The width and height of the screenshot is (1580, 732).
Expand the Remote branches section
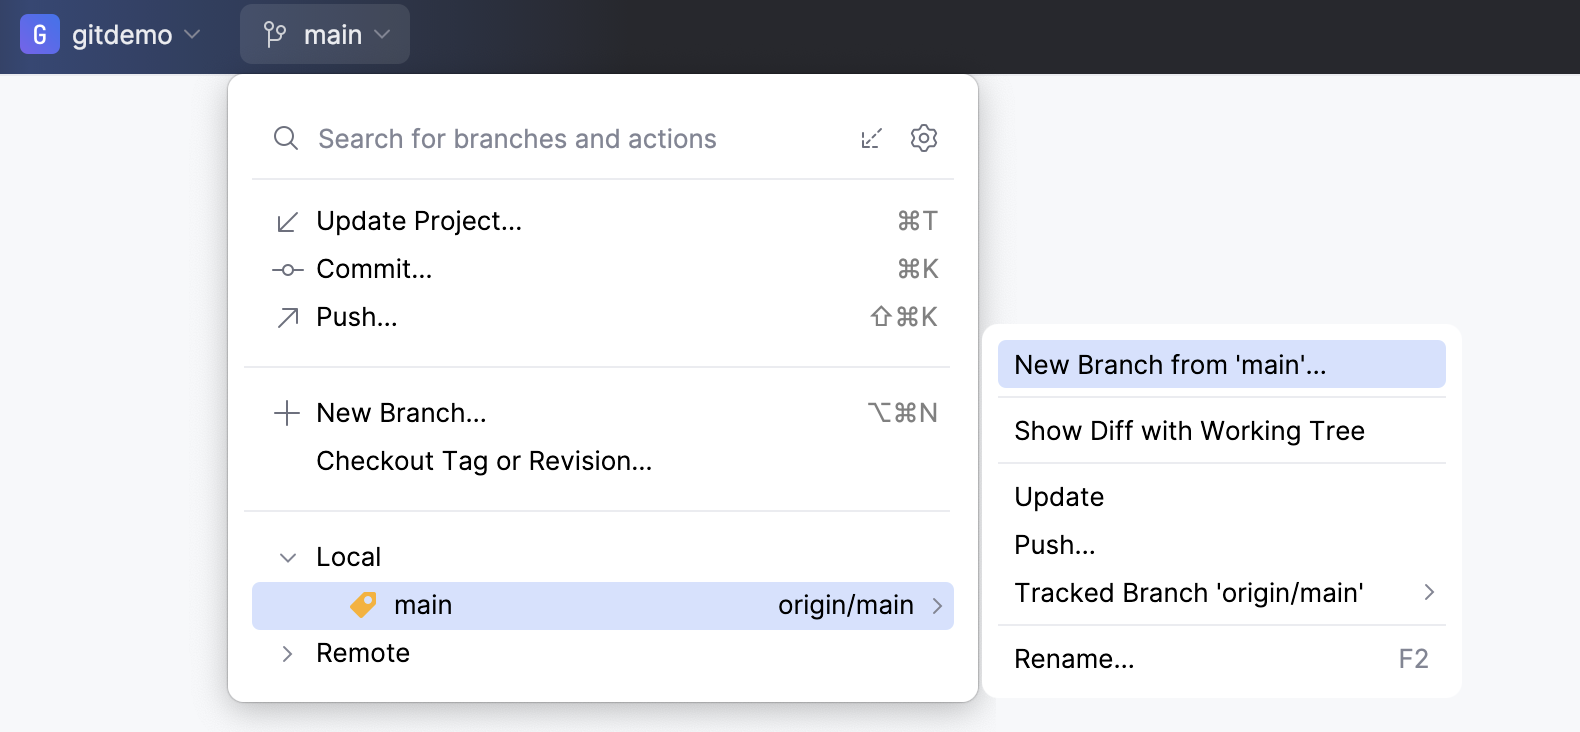287,653
